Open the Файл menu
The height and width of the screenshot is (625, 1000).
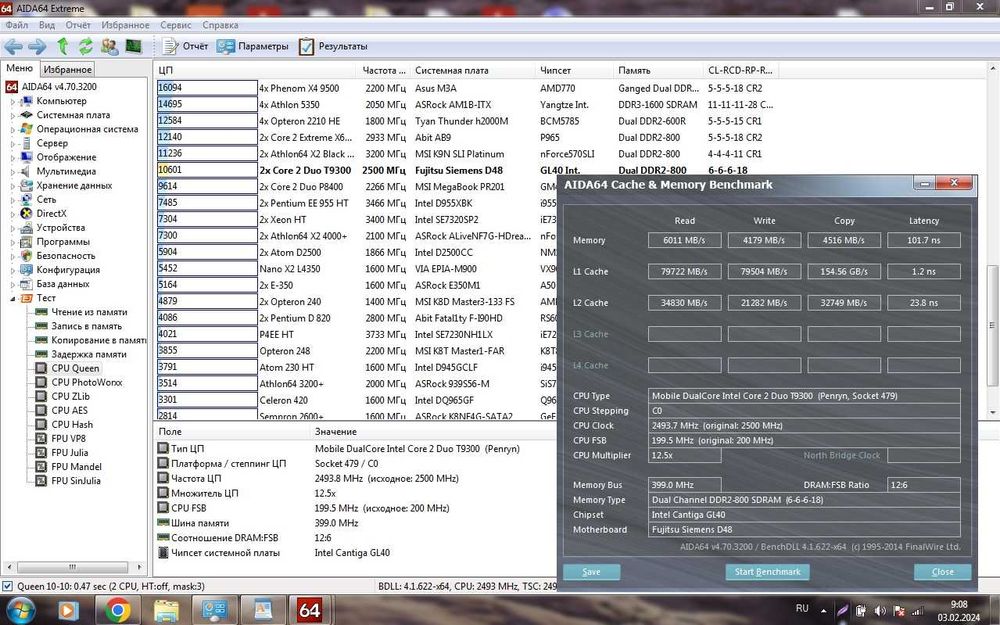pyautogui.click(x=17, y=25)
